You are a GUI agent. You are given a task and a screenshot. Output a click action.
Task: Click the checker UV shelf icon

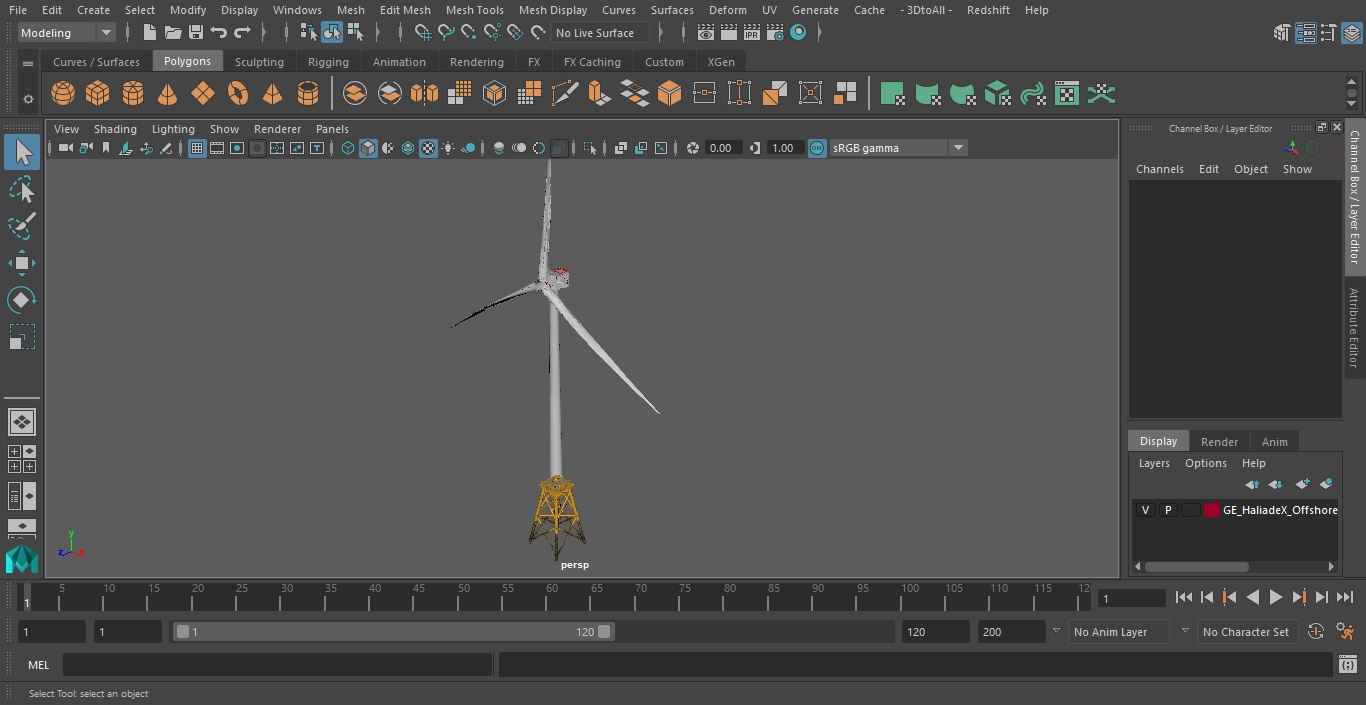point(1067,94)
